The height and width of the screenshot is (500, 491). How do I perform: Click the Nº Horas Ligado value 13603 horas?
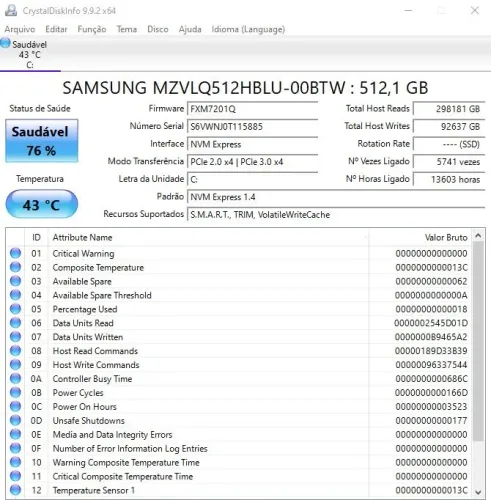tap(449, 180)
